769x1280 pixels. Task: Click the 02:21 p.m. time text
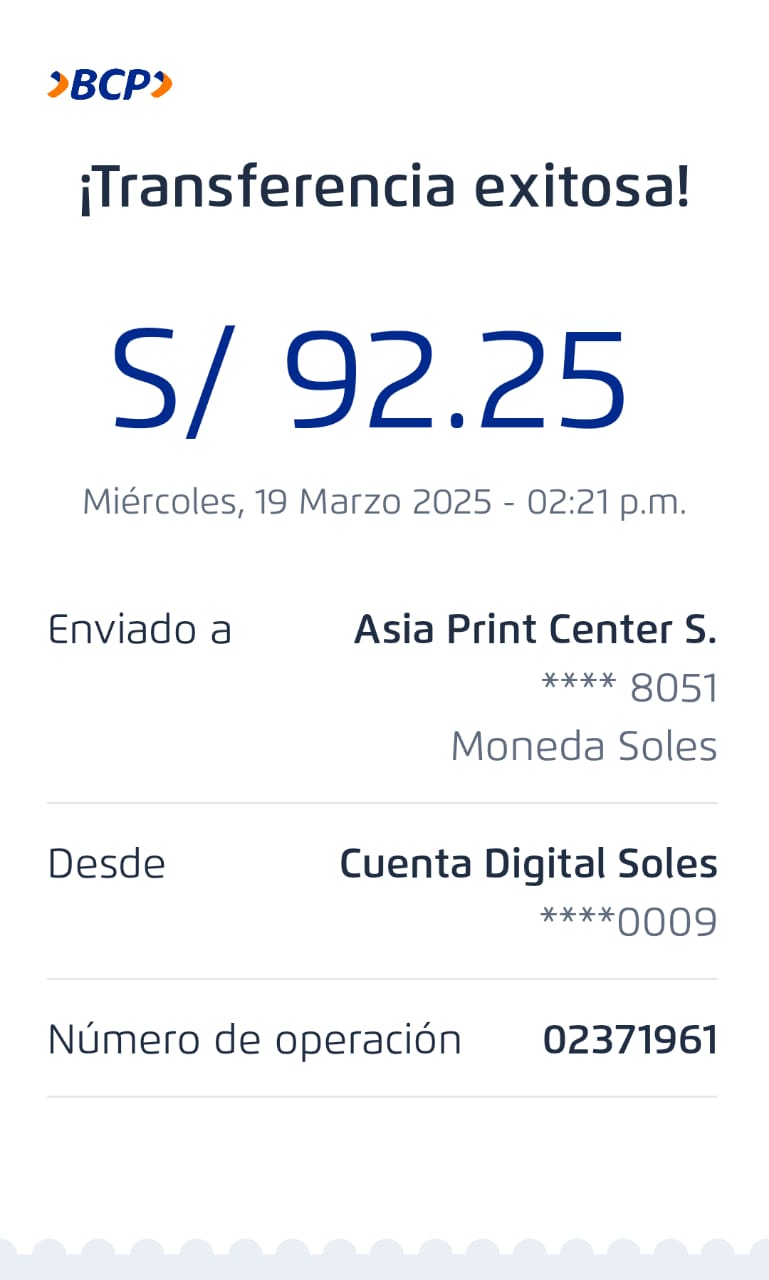606,501
